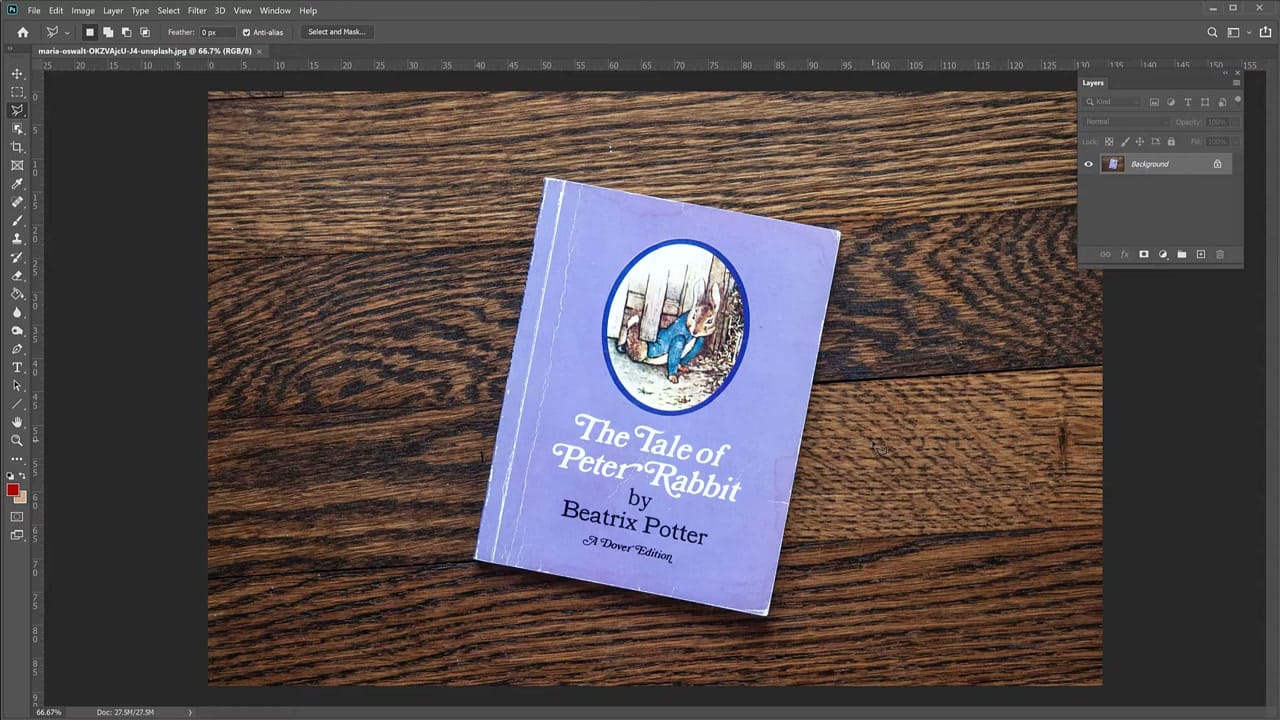Select the Eyedropper tool
This screenshot has height=720, width=1280.
coord(17,184)
